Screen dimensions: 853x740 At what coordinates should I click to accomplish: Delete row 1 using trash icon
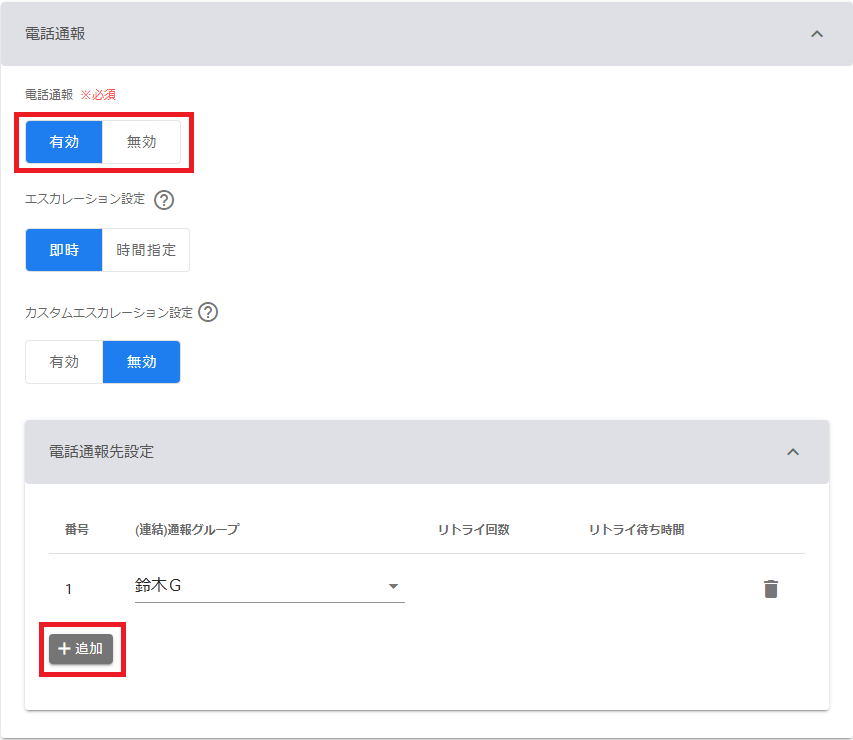pyautogui.click(x=770, y=588)
